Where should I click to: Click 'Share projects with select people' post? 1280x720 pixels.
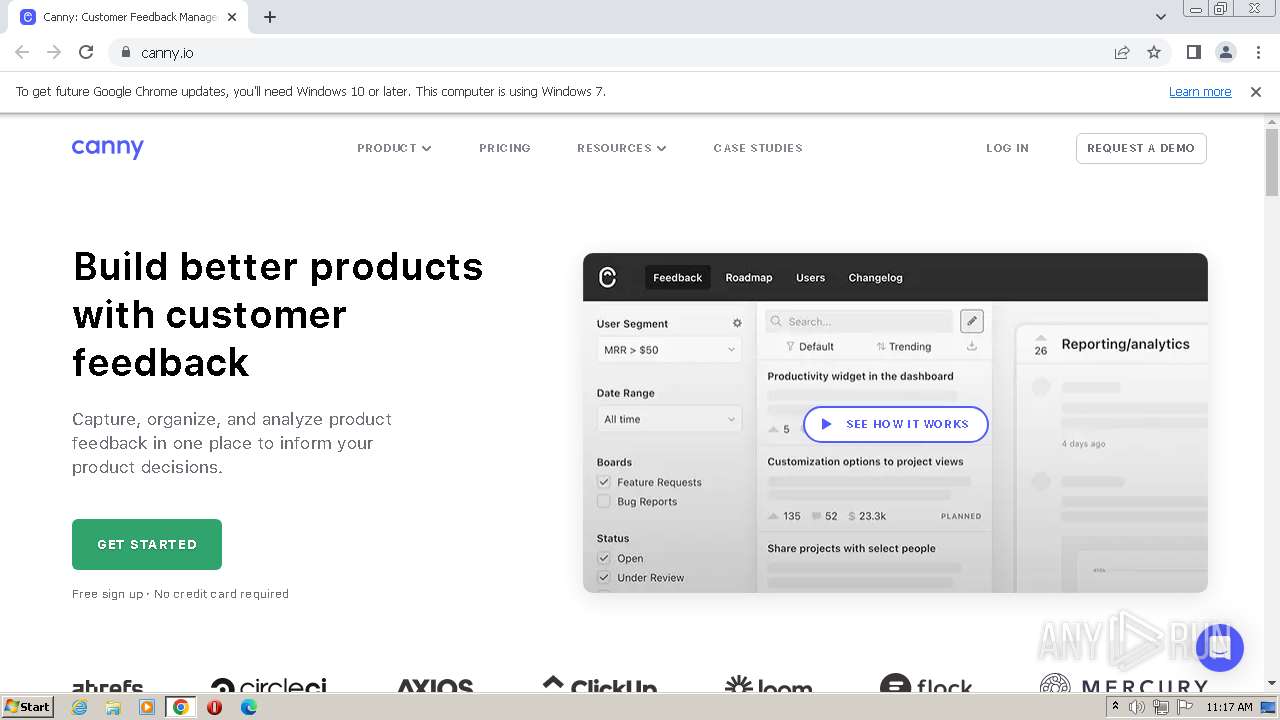[x=851, y=548]
